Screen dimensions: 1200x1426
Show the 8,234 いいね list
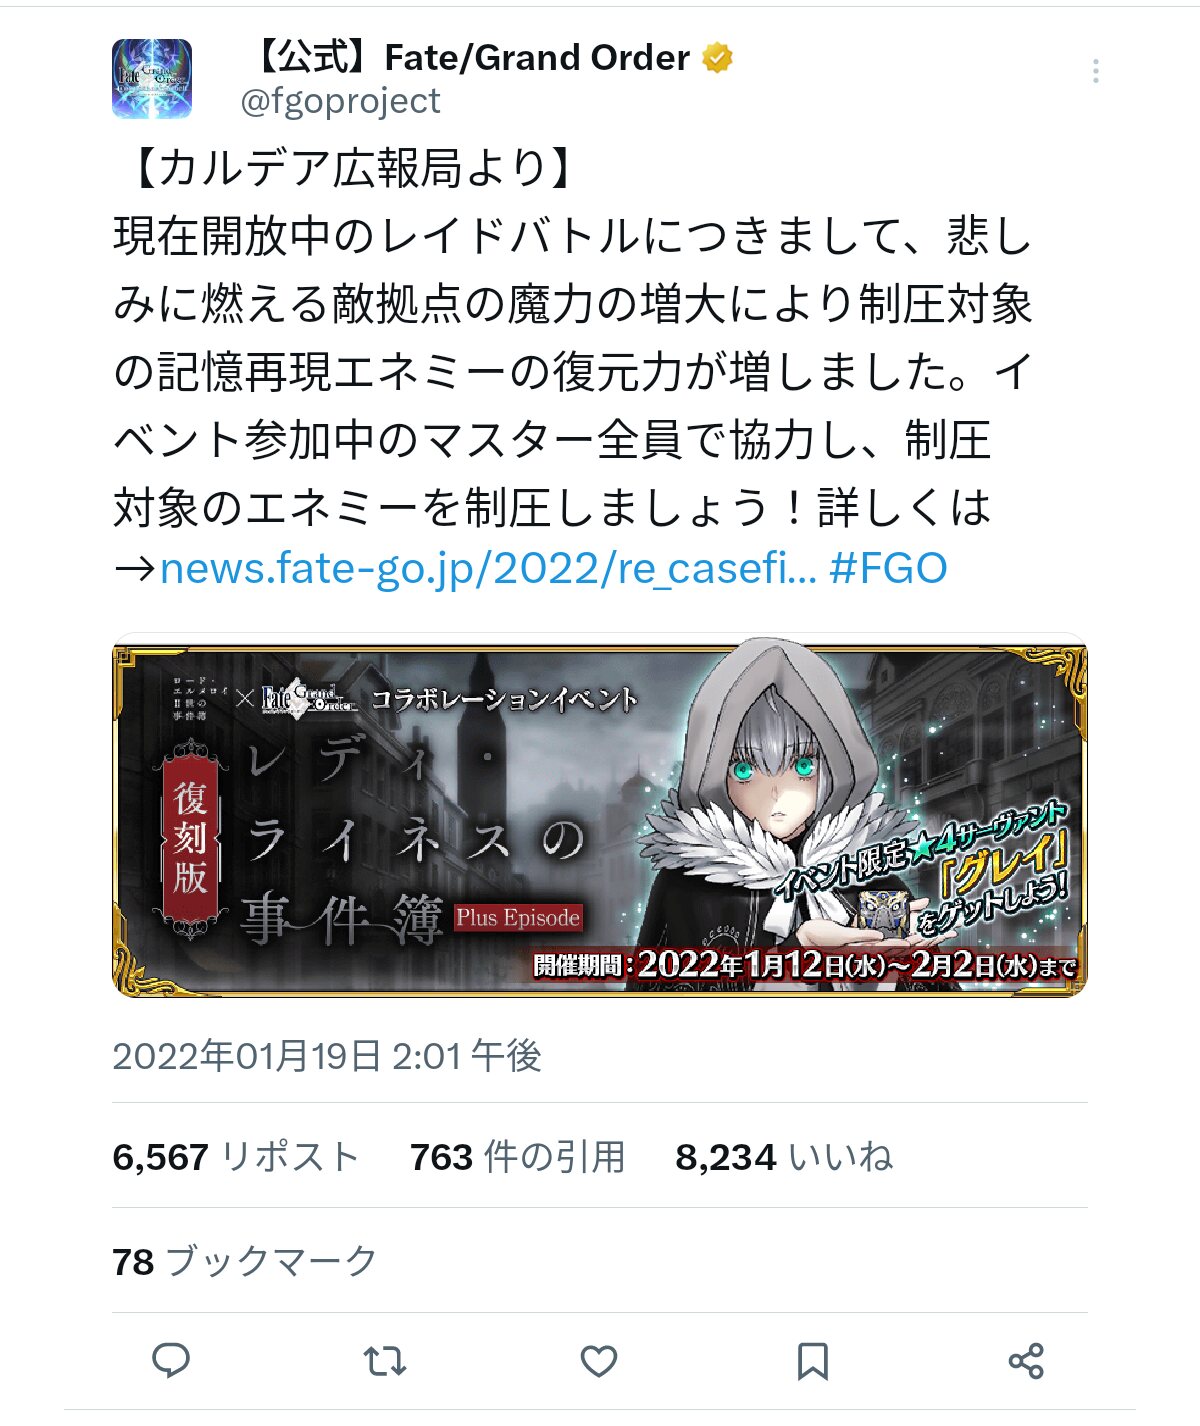tap(784, 1157)
